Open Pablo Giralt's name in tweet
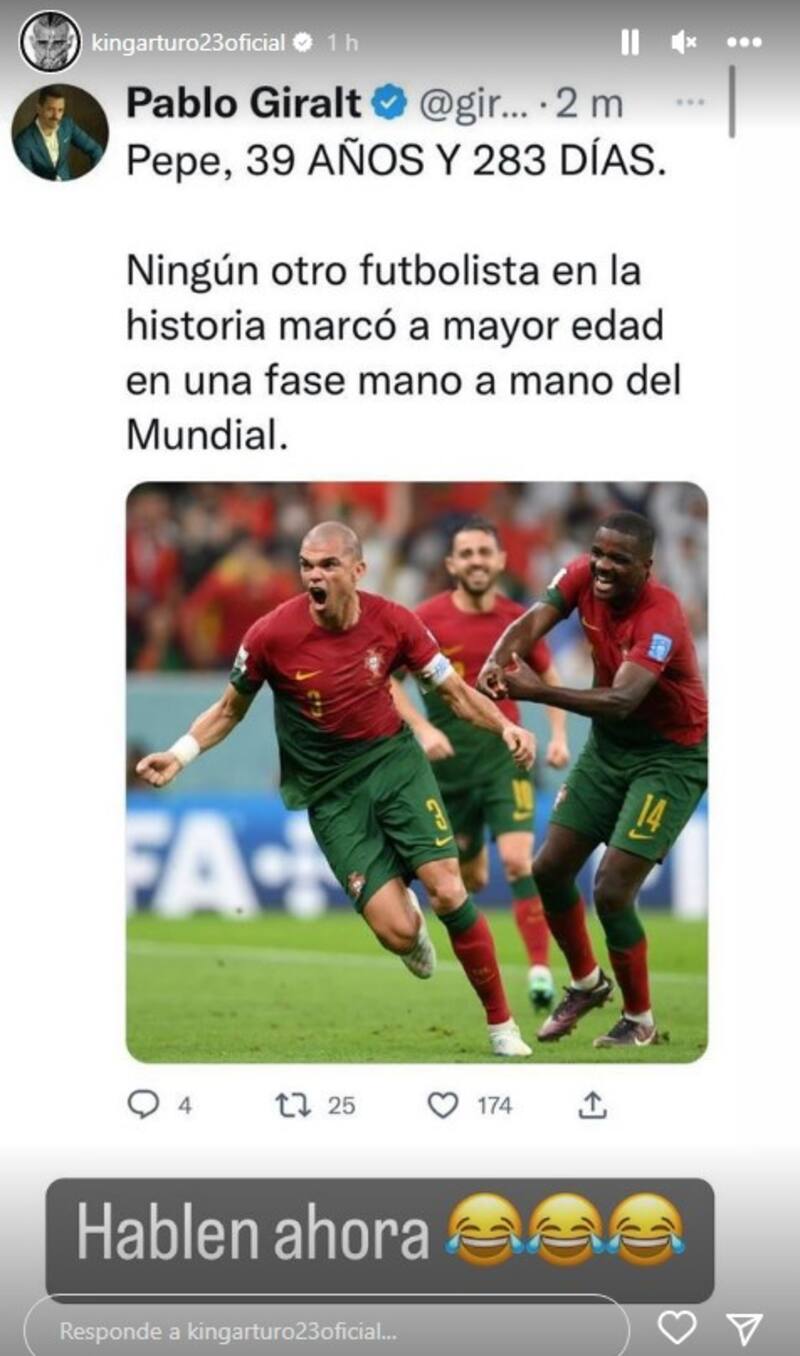800x1356 pixels. click(x=243, y=103)
